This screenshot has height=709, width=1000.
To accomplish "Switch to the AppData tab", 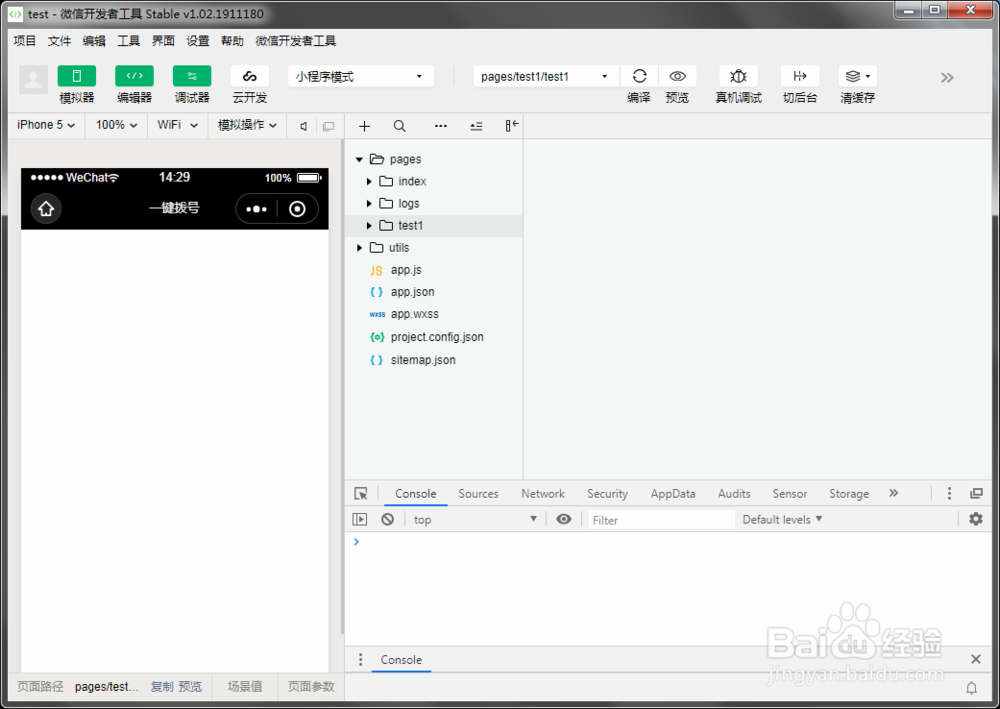I will pyautogui.click(x=673, y=493).
